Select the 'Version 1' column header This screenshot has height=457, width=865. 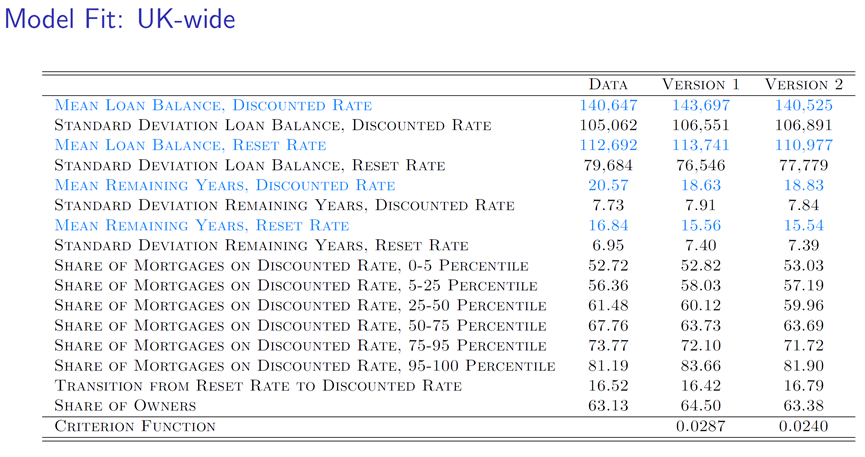[700, 85]
